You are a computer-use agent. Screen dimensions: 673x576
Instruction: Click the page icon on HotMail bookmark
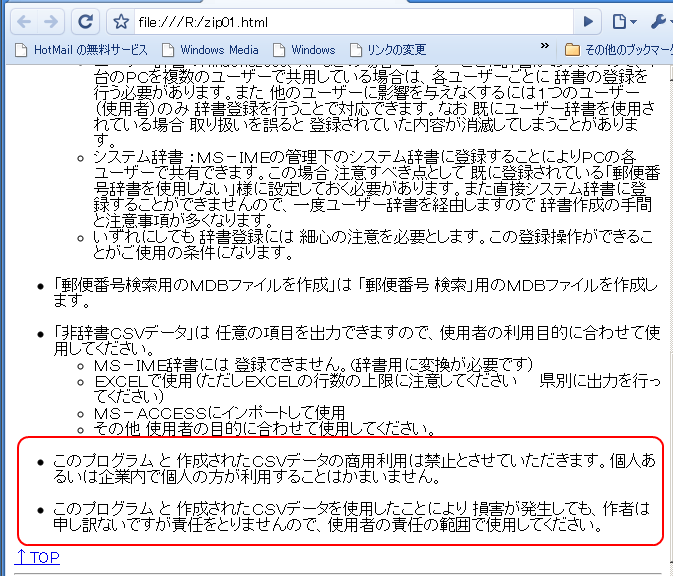(x=20, y=49)
